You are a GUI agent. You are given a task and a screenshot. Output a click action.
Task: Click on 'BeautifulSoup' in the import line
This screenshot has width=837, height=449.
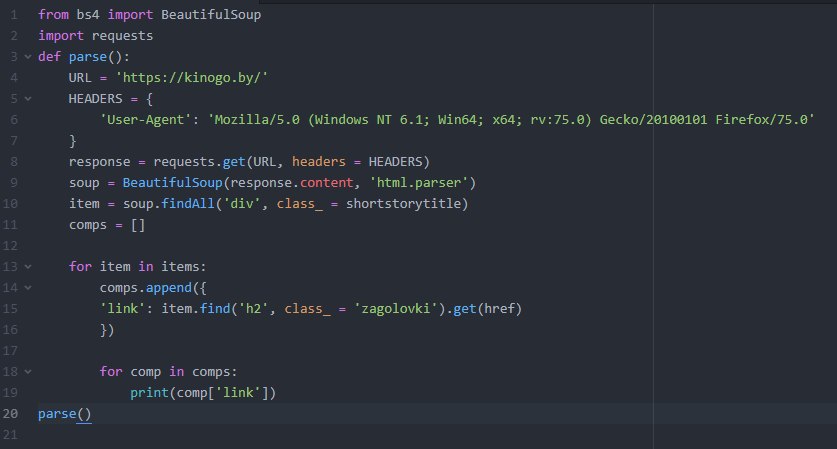(211, 14)
